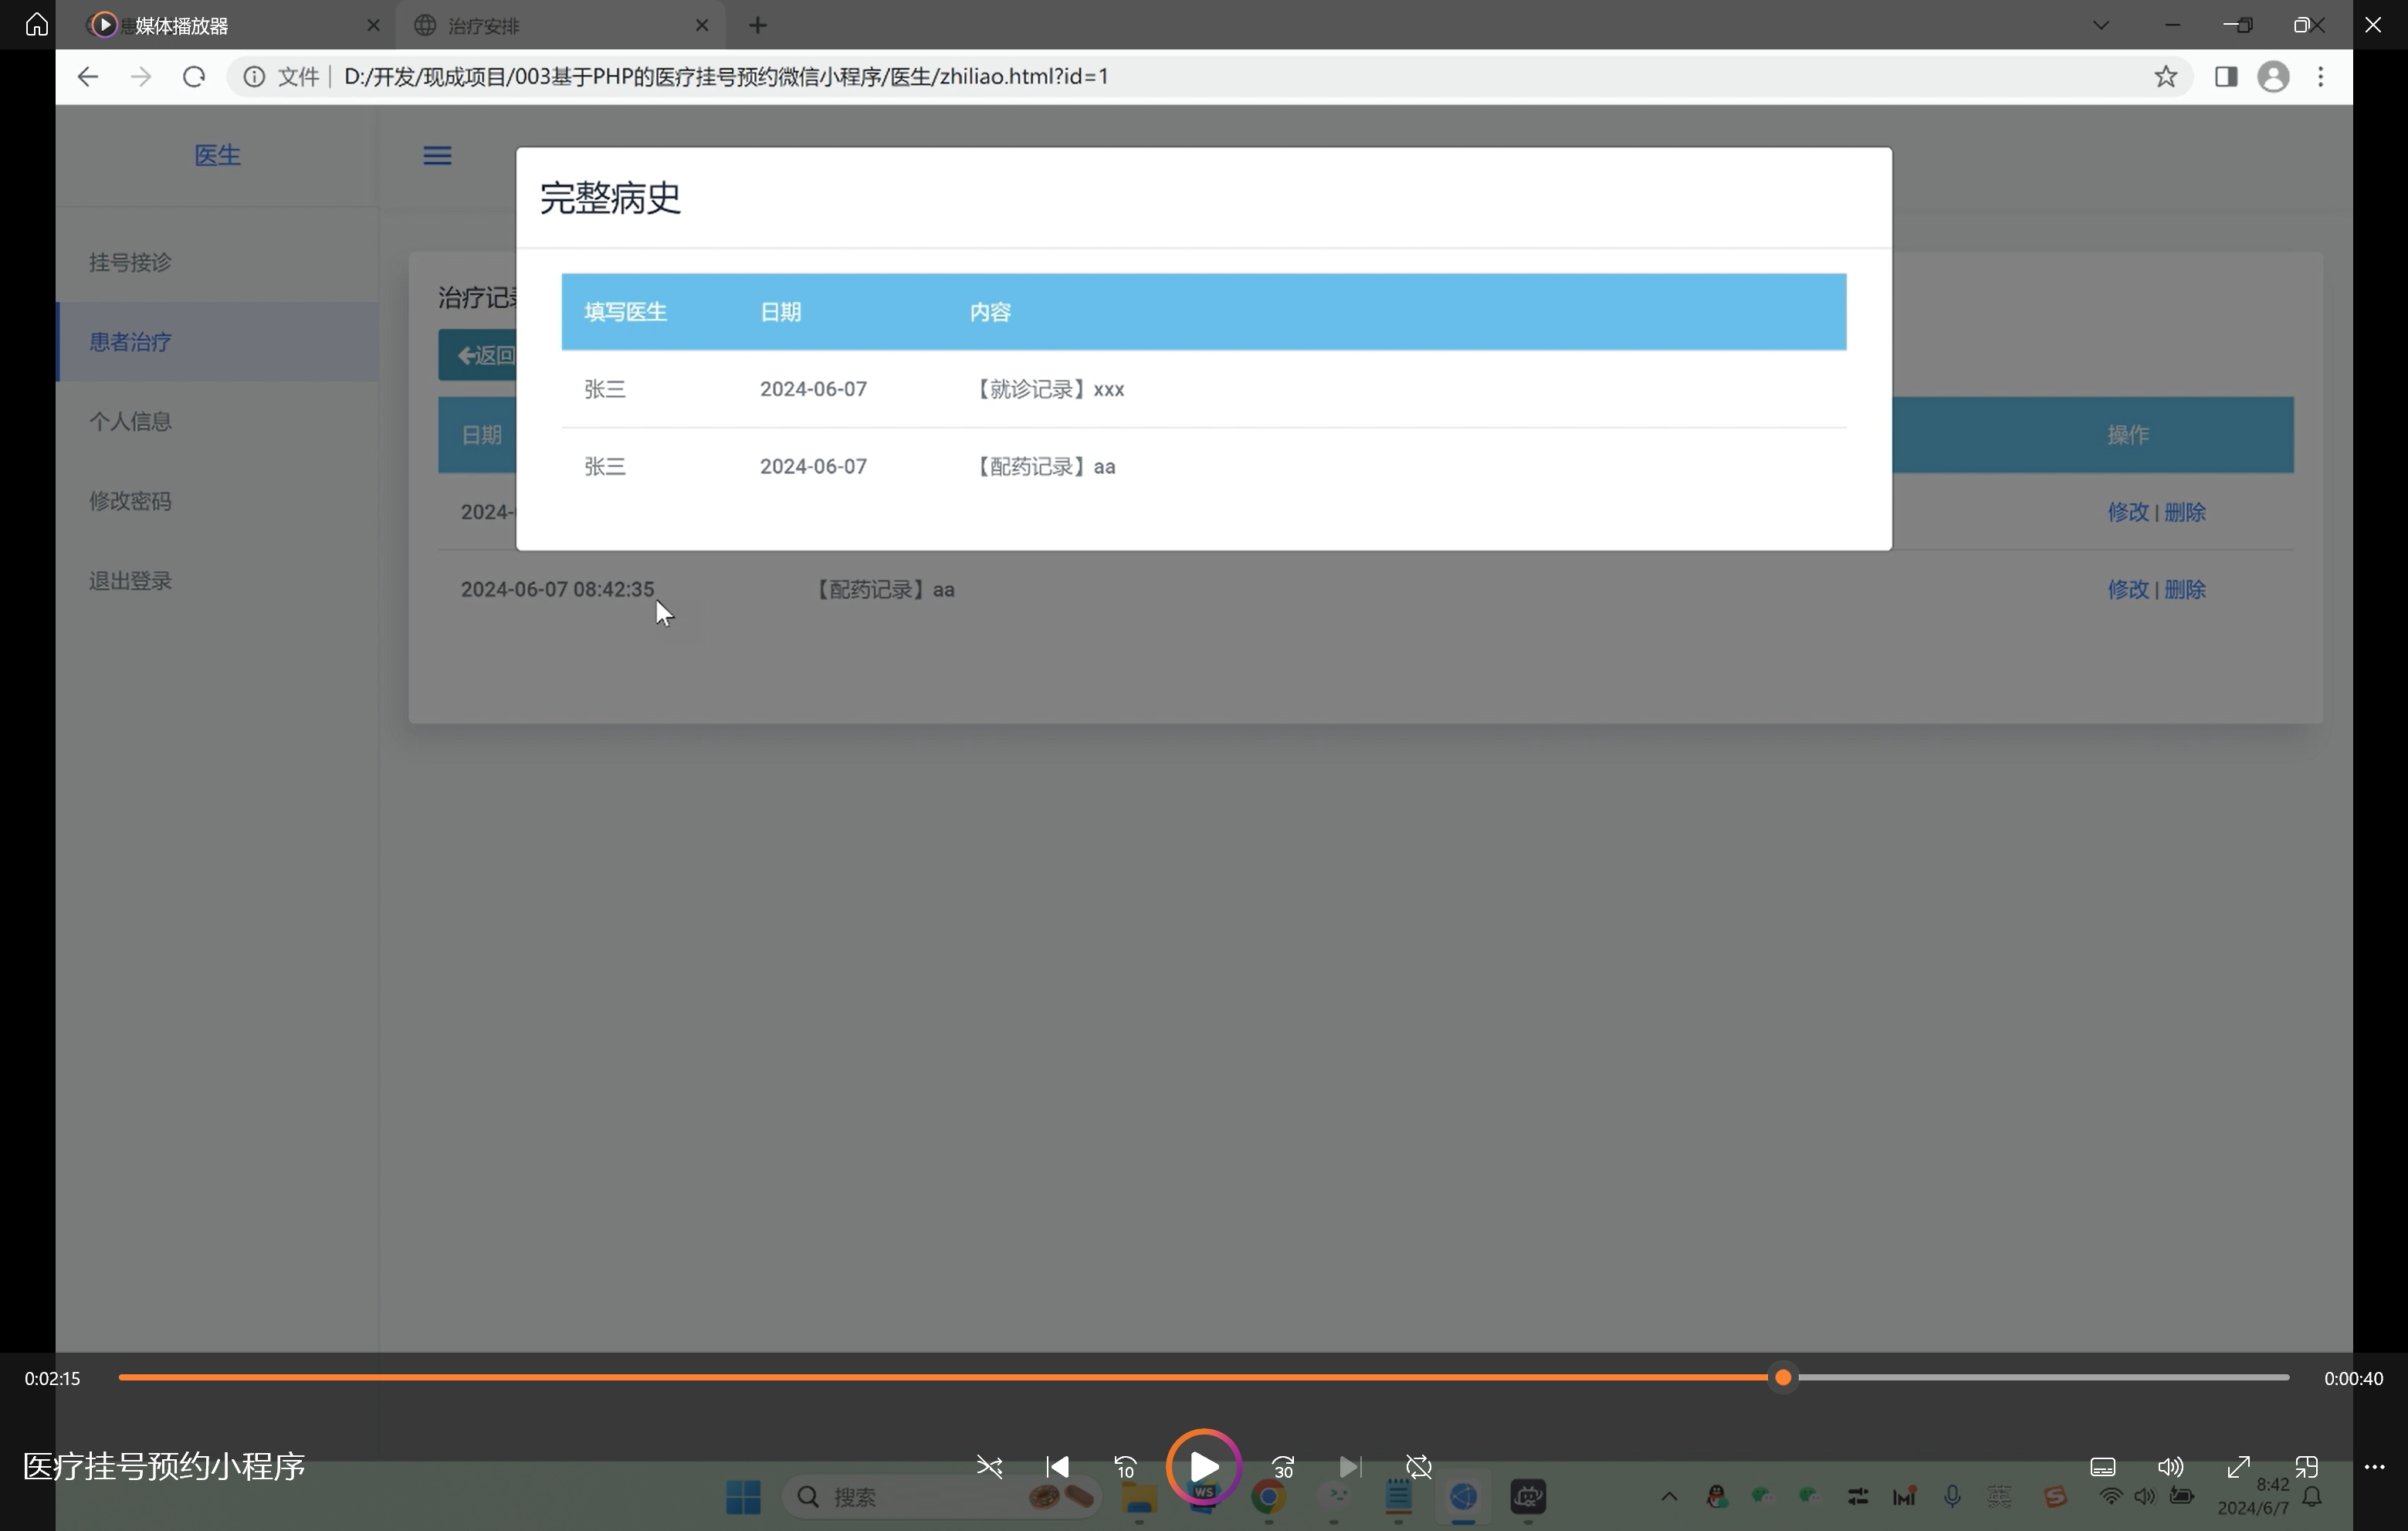This screenshot has width=2408, height=1531.
Task: Click the 【就诊记录】xxx entry
Action: 1047,389
